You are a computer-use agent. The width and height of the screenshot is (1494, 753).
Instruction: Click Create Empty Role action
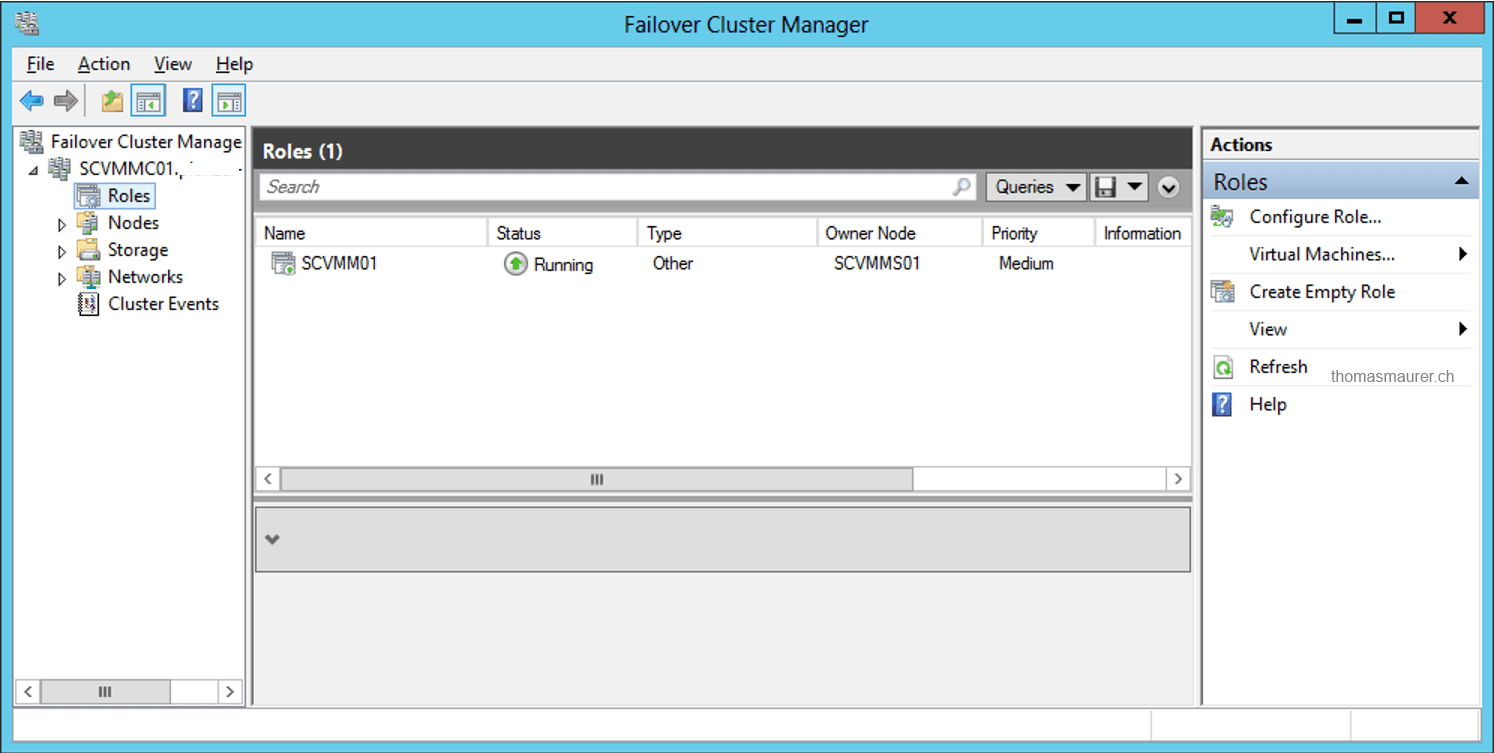point(1322,292)
